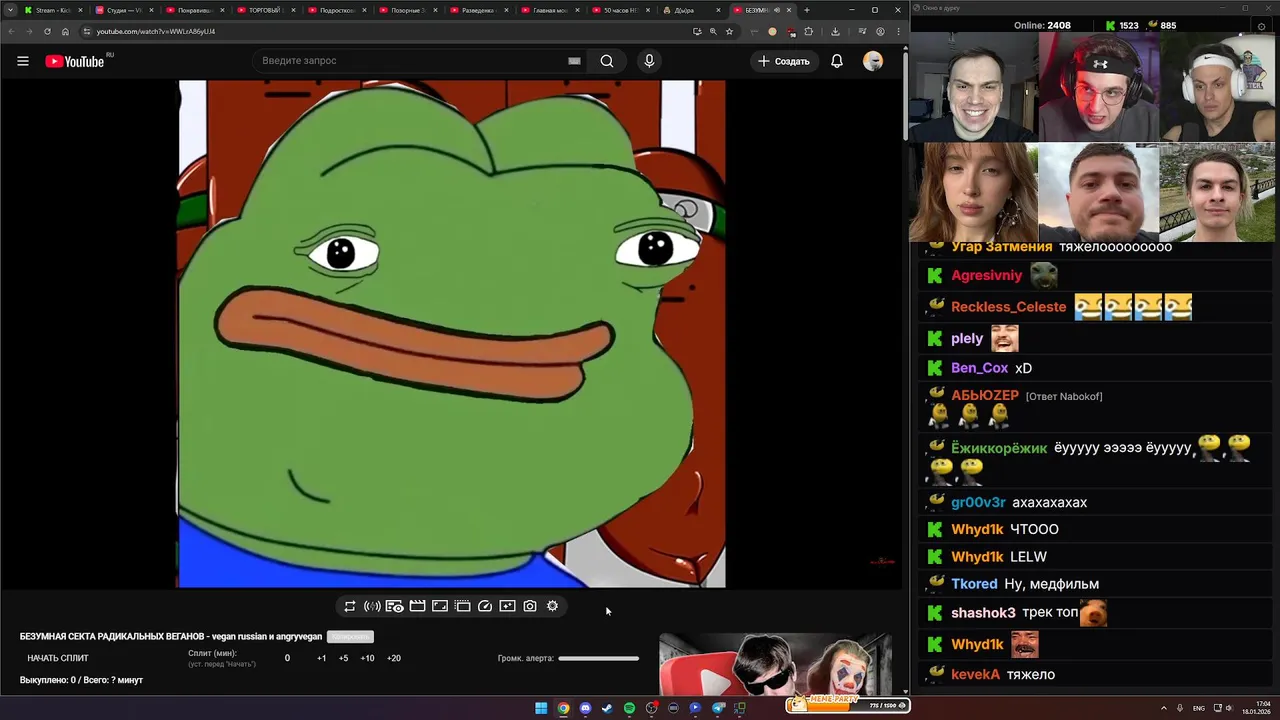This screenshot has width=1280, height=720.
Task: Switch to the ТОРГОВЫЙ tab
Action: pyautogui.click(x=266, y=10)
